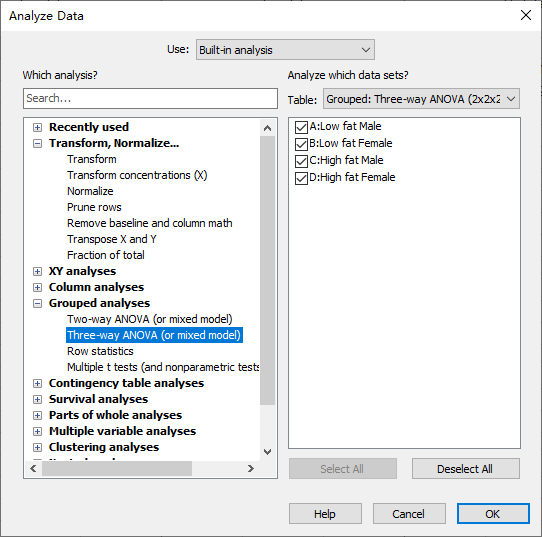Collapse the Grouped analyses group
The image size is (542, 537).
tap(37, 303)
